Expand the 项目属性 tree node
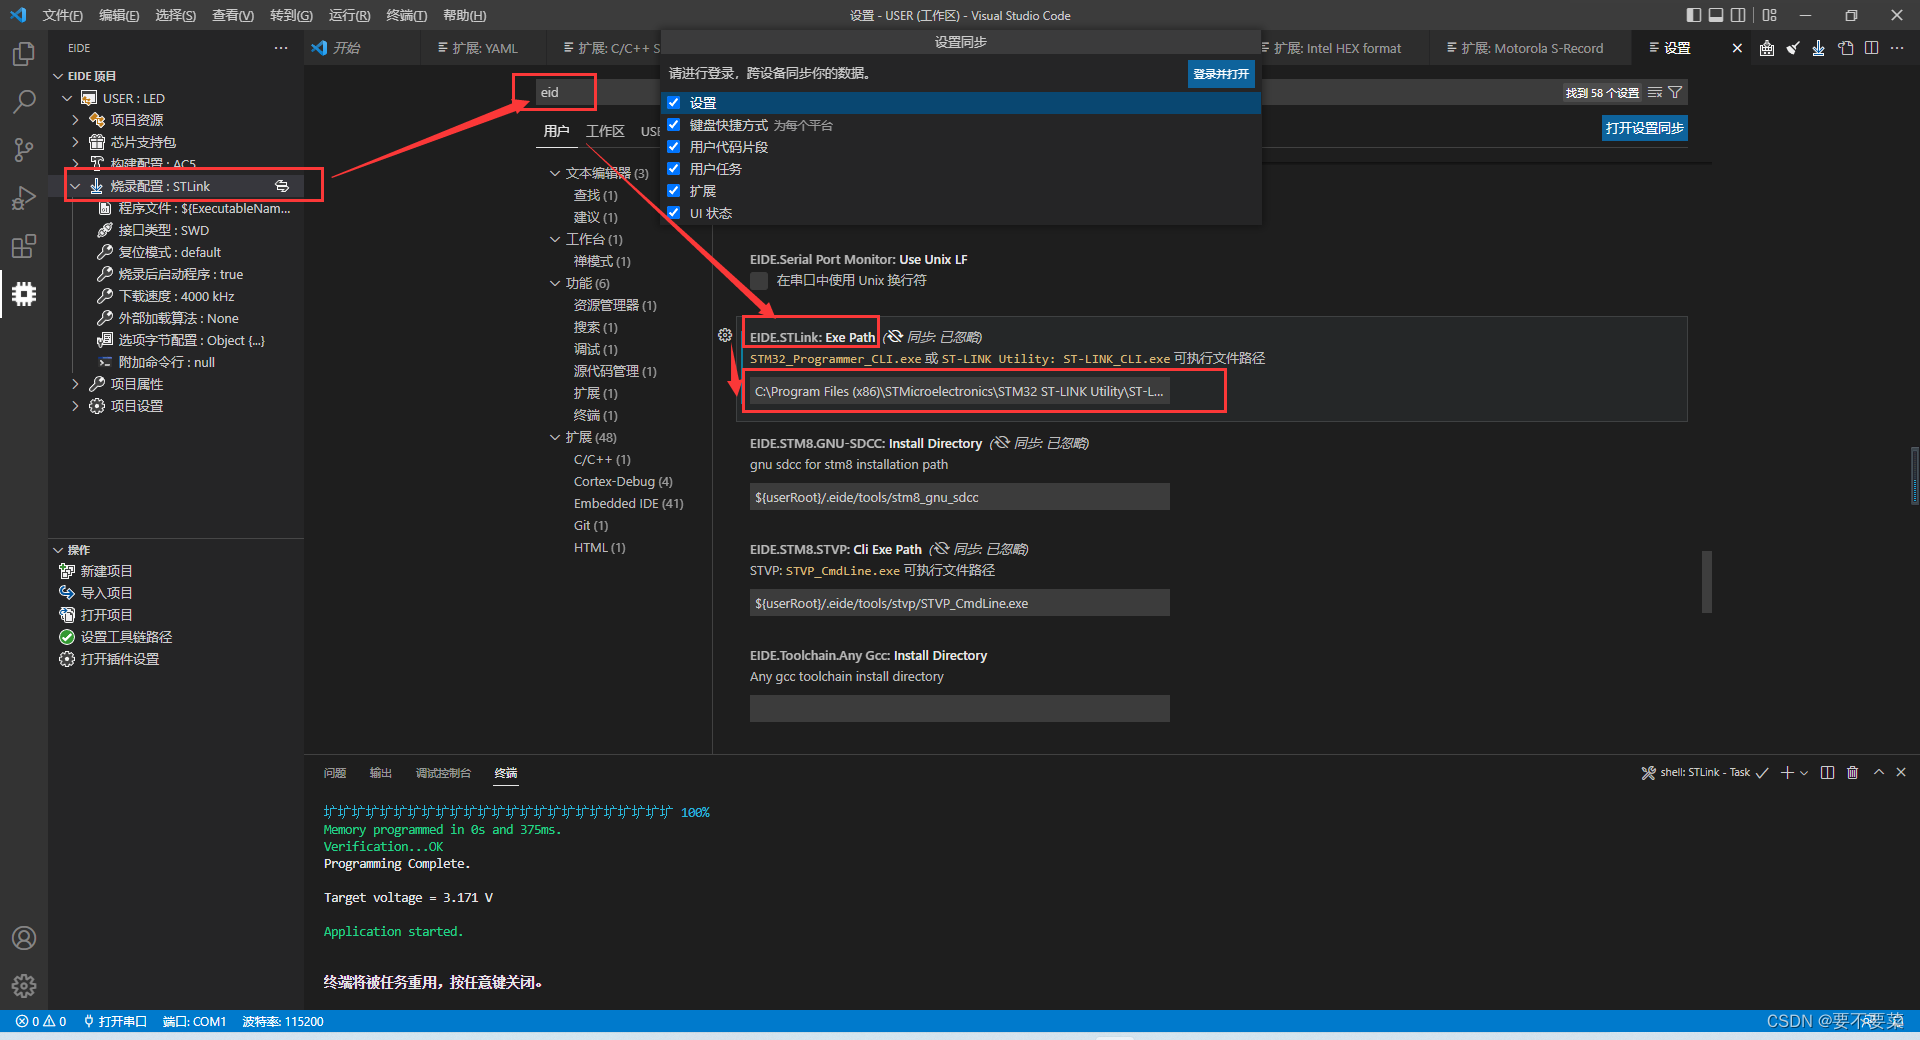 [x=75, y=384]
